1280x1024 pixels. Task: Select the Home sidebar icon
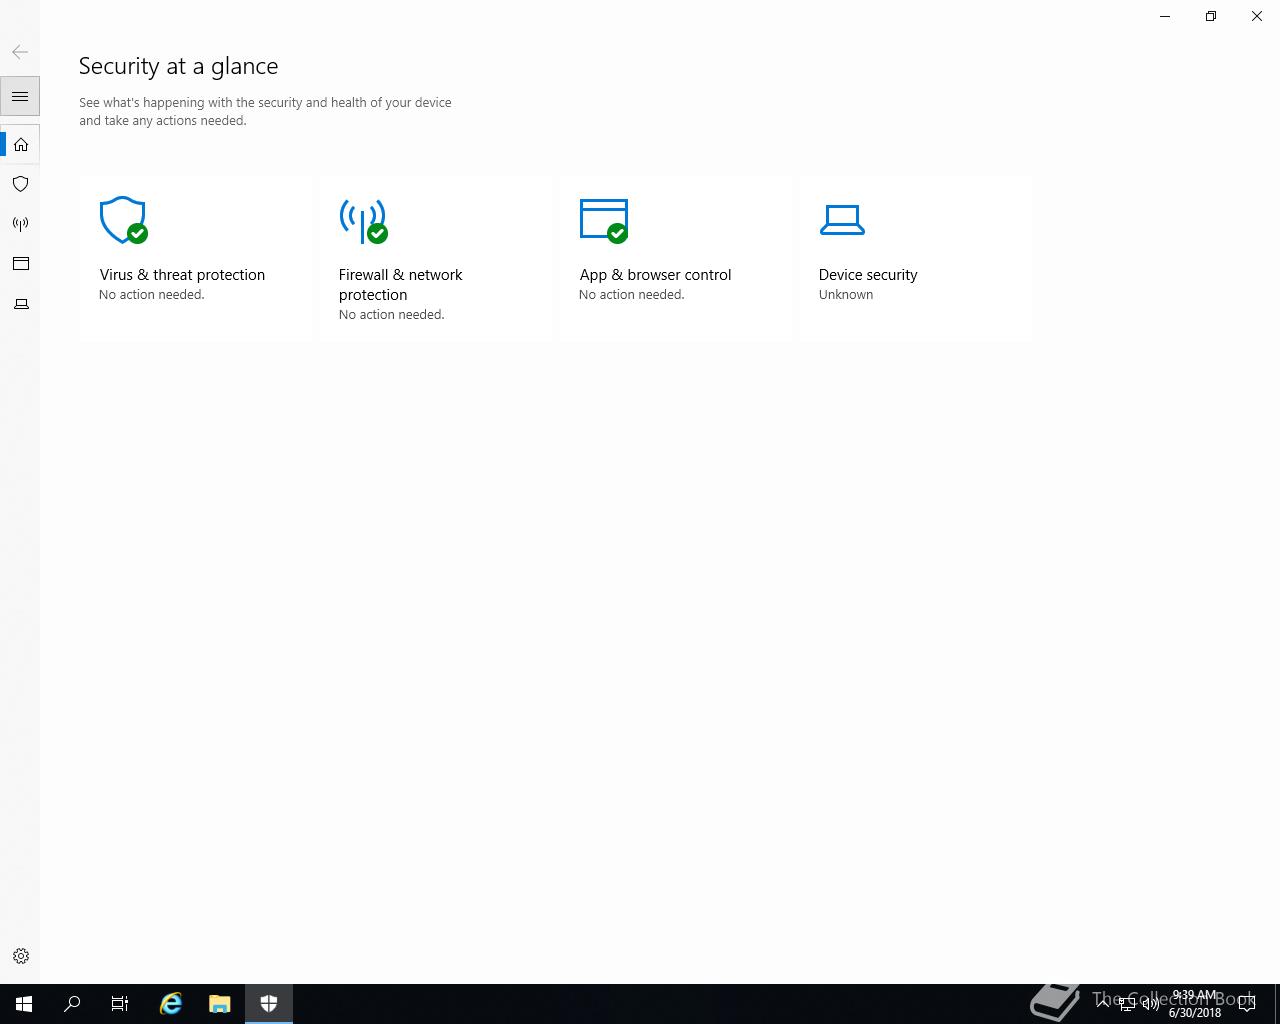point(20,144)
